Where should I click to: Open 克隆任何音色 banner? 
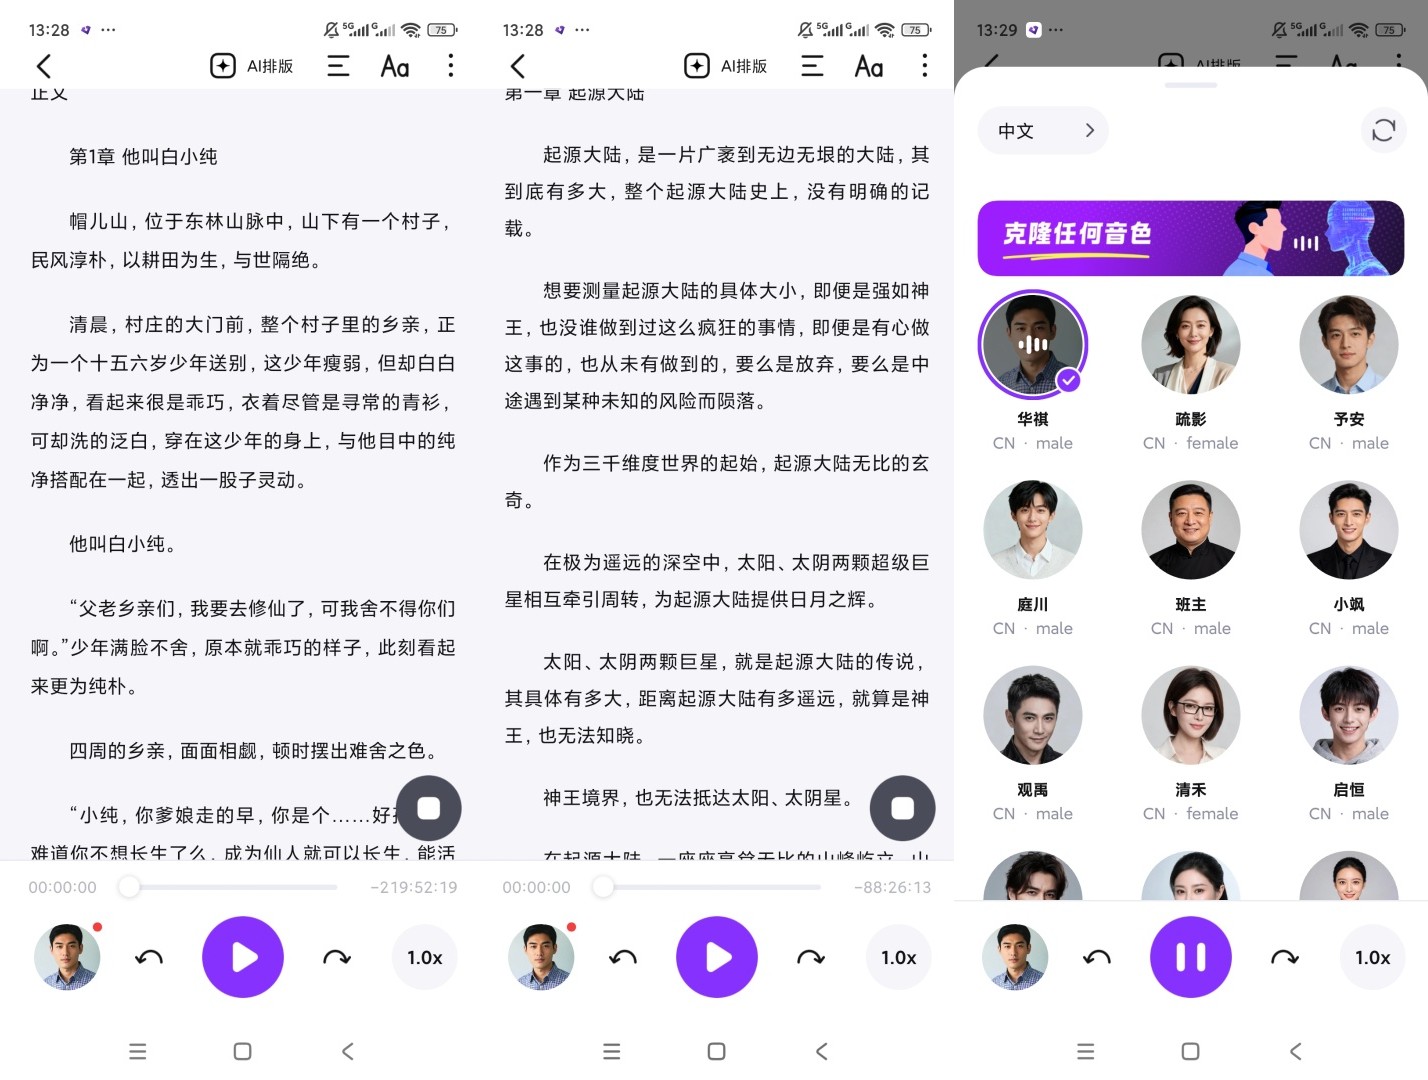tap(1191, 238)
